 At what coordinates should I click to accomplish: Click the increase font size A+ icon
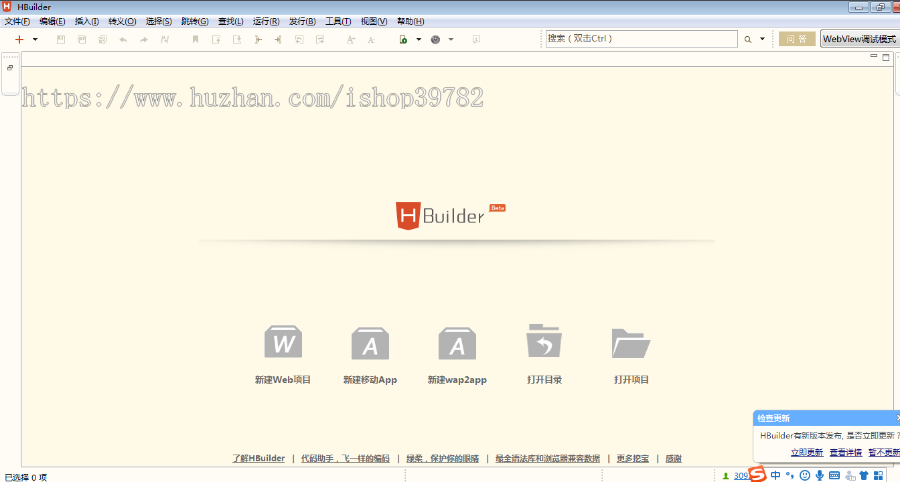click(351, 40)
